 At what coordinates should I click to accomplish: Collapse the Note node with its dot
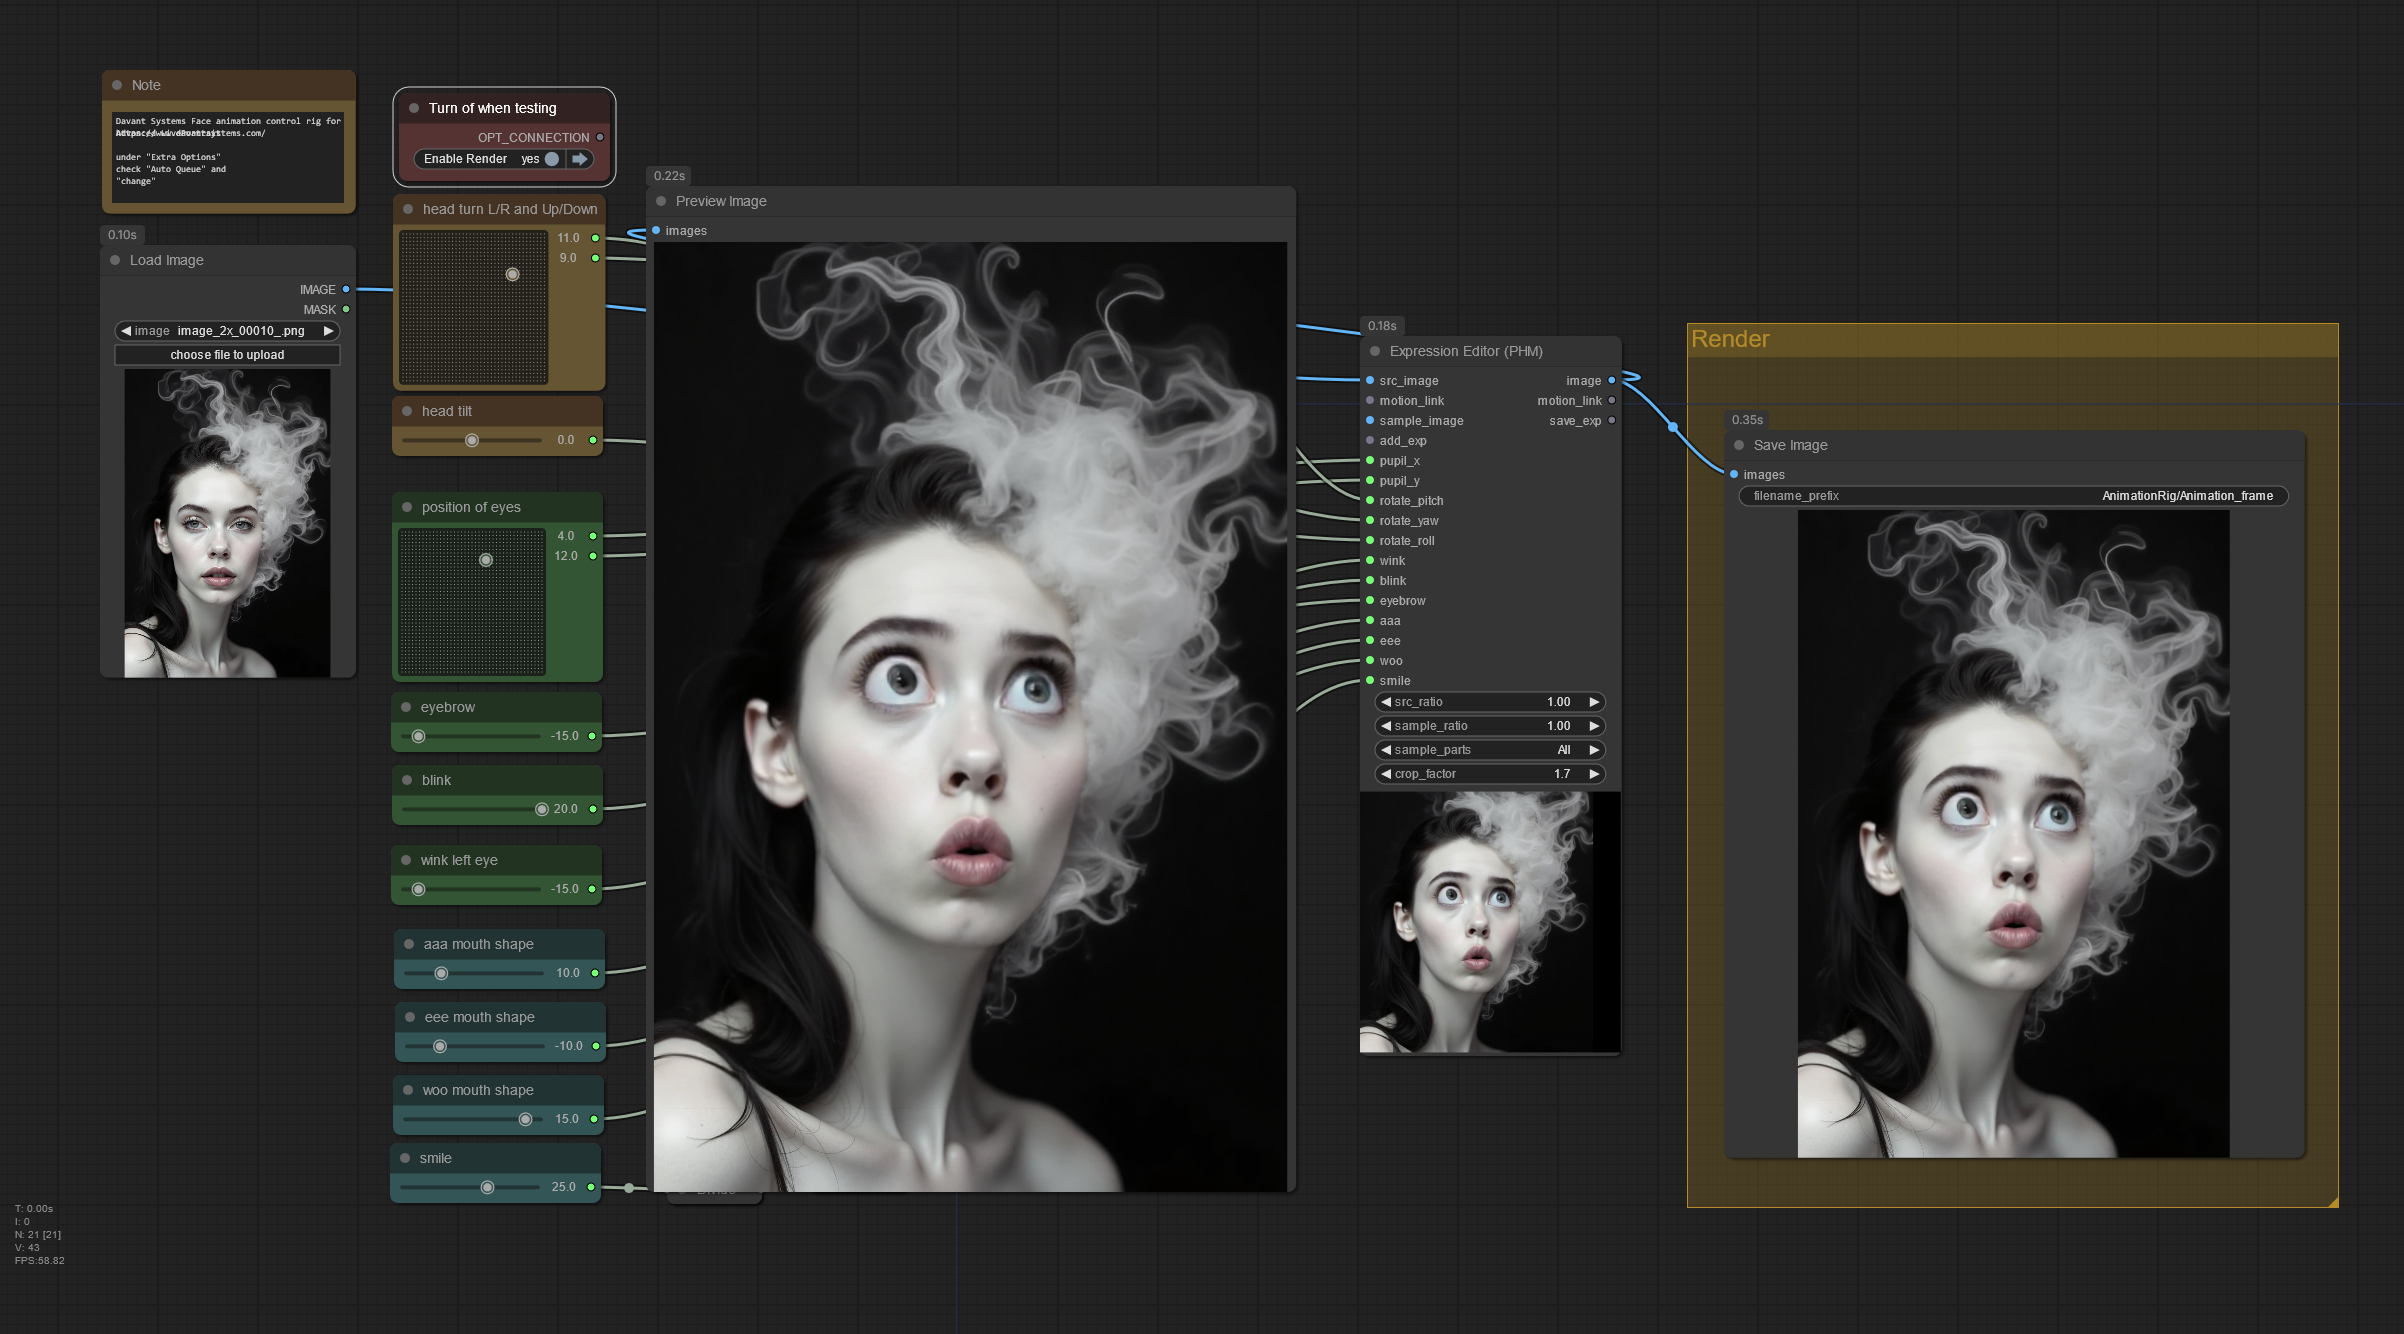pyautogui.click(x=117, y=85)
